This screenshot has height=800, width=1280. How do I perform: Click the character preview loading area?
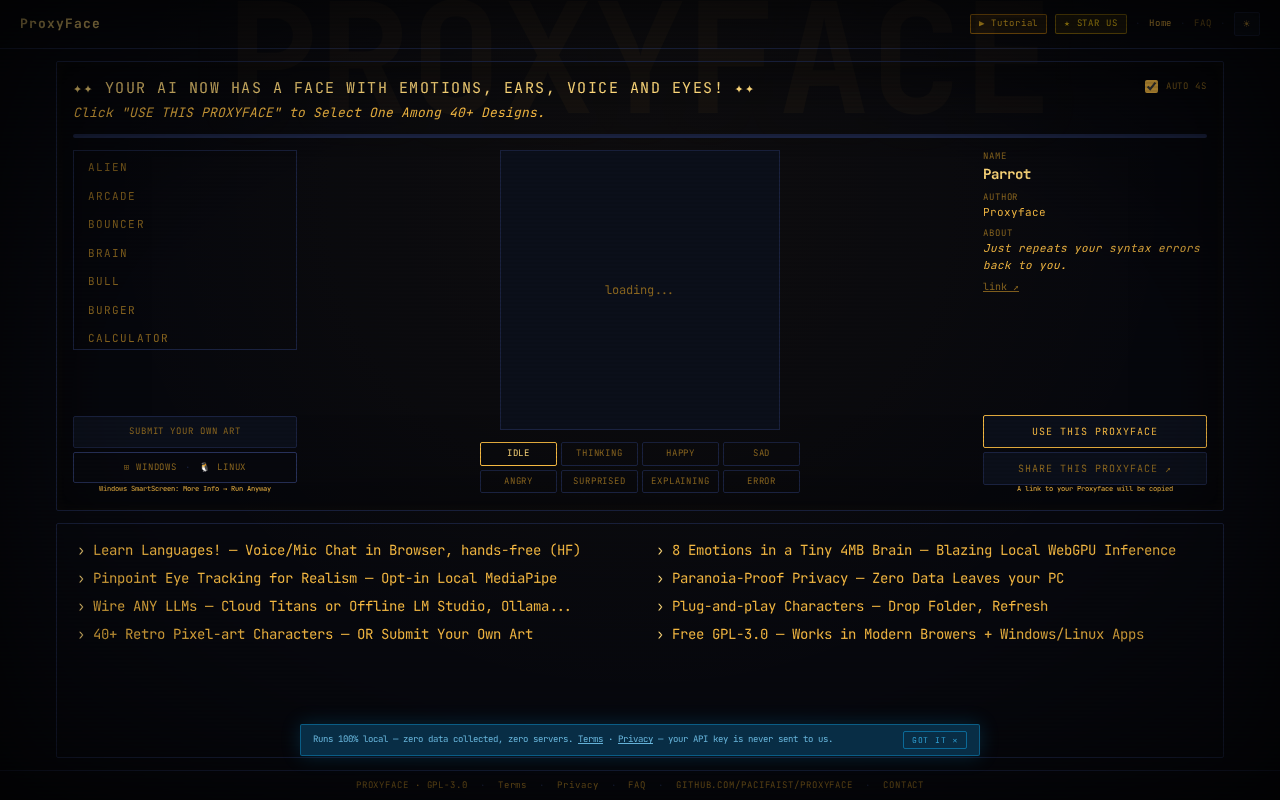(640, 290)
